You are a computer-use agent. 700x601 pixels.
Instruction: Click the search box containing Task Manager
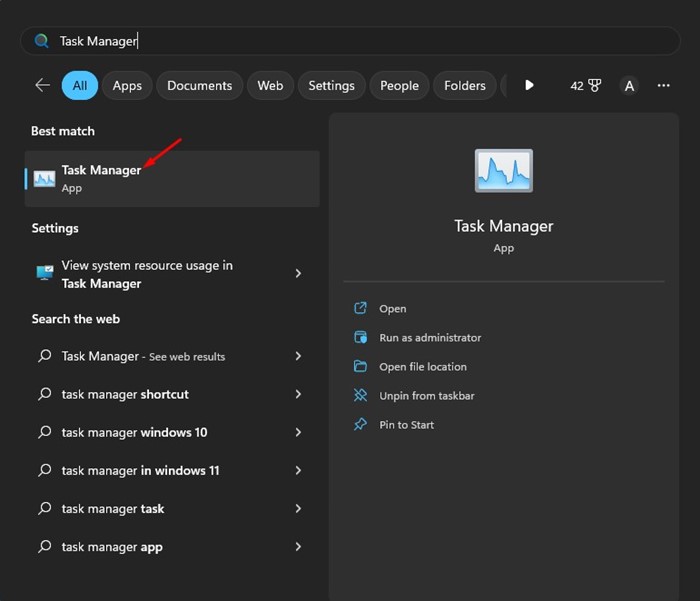[x=350, y=41]
